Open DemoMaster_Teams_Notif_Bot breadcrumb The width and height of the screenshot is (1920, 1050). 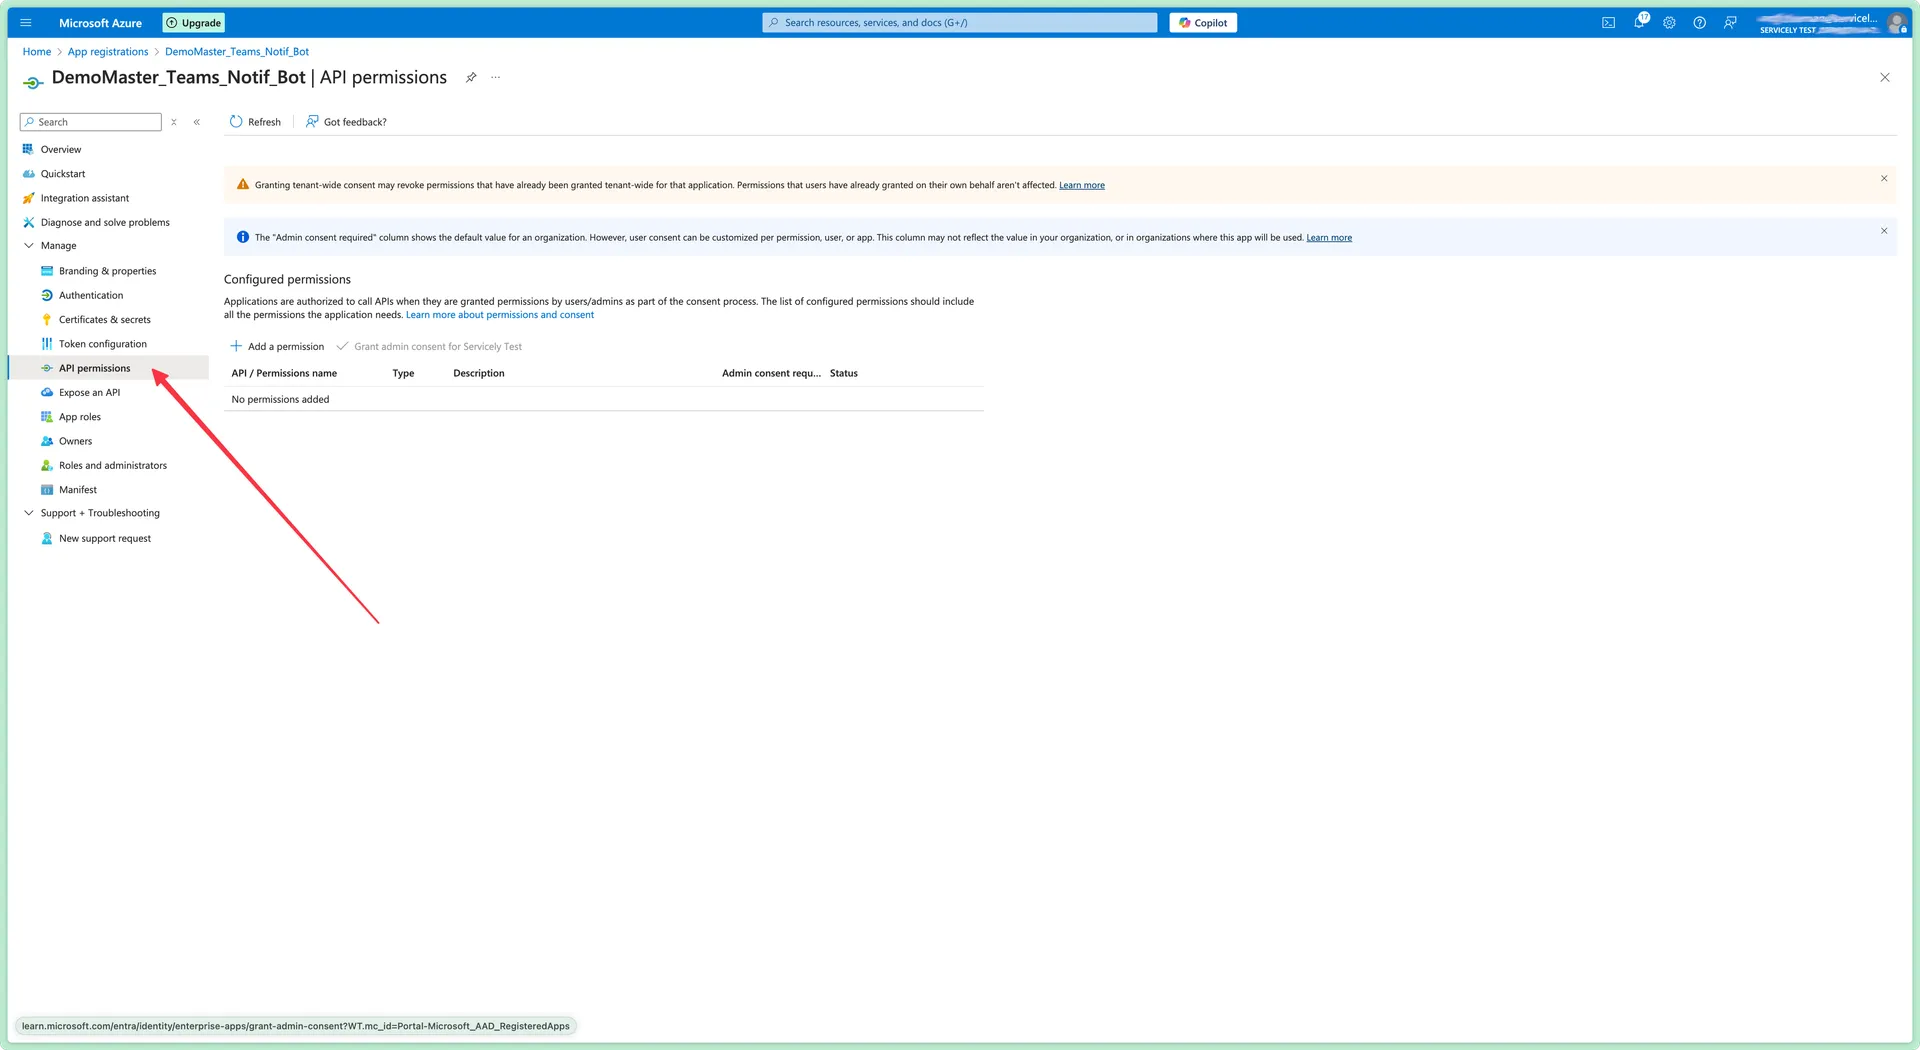coord(237,52)
